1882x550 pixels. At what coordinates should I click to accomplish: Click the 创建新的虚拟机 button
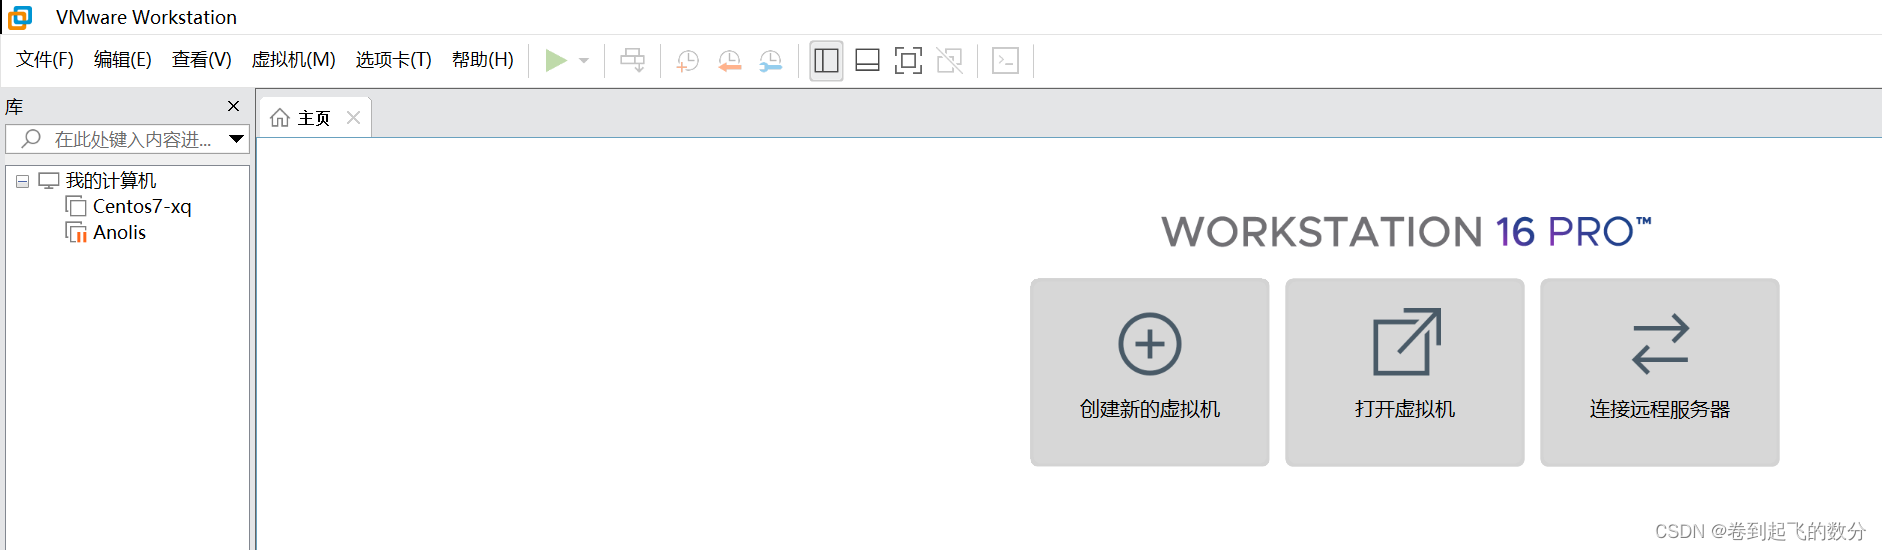pyautogui.click(x=1150, y=372)
